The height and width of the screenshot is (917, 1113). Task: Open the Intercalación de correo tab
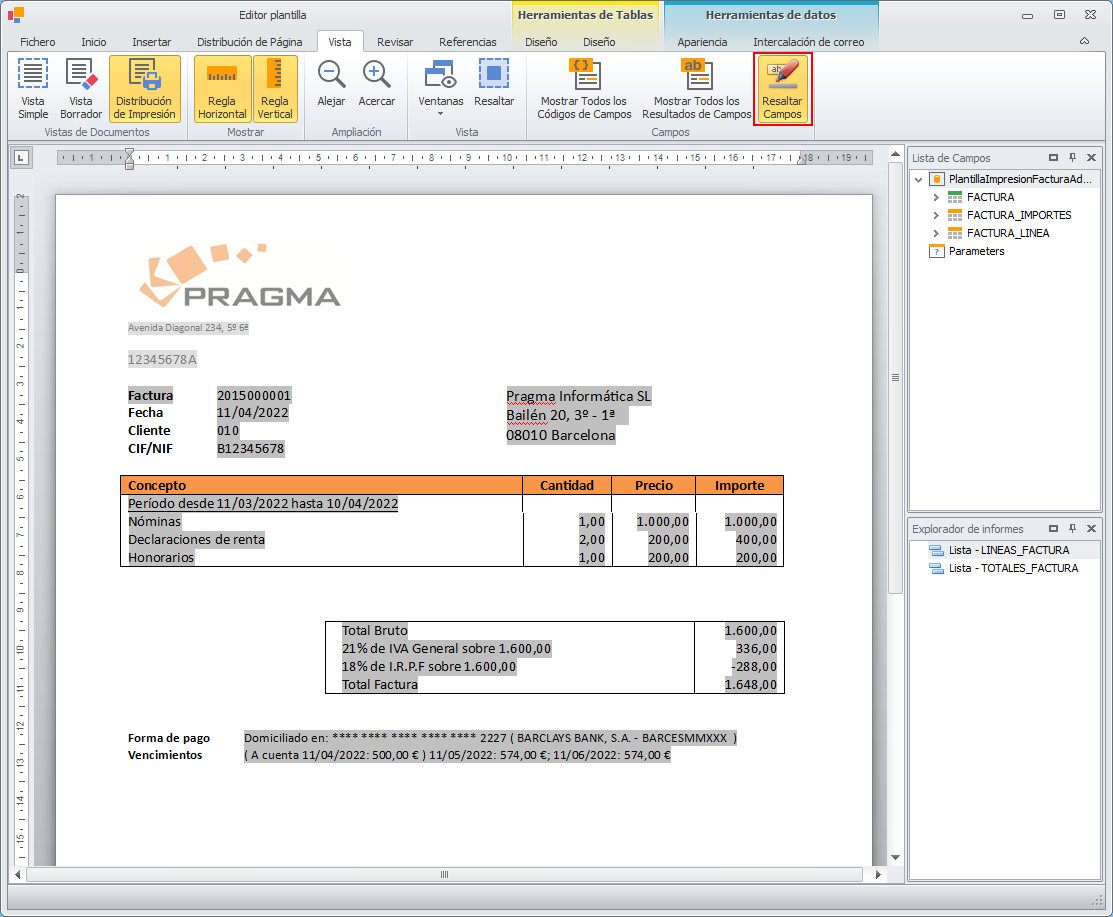[808, 42]
